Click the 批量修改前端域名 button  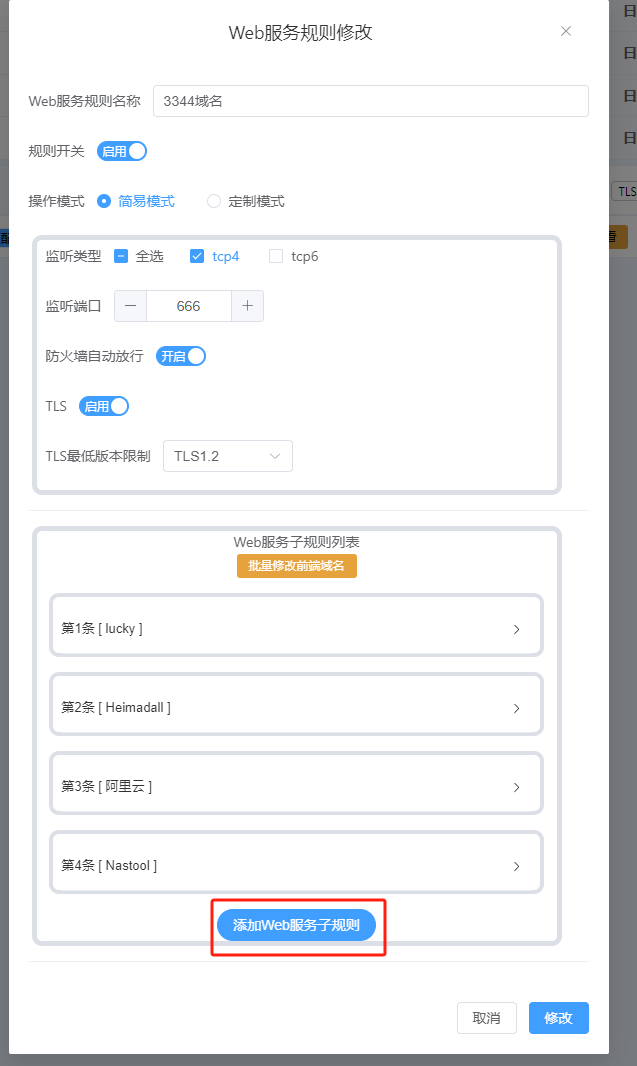pyautogui.click(x=296, y=566)
